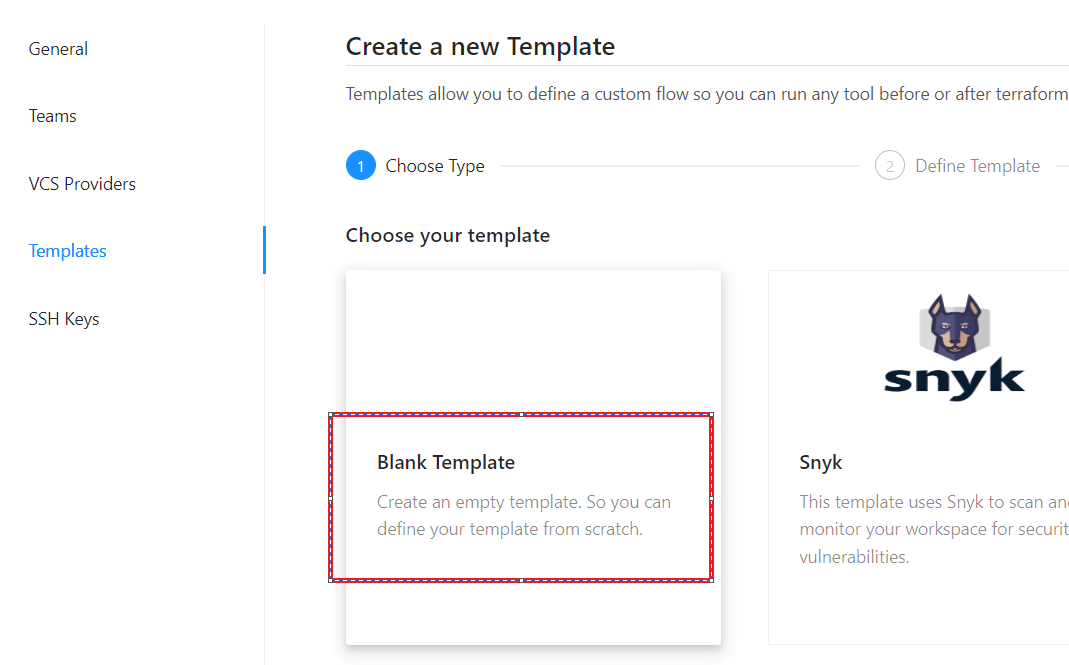This screenshot has width=1069, height=665.
Task: Click the 'Create a new Template' heading
Action: (x=480, y=46)
